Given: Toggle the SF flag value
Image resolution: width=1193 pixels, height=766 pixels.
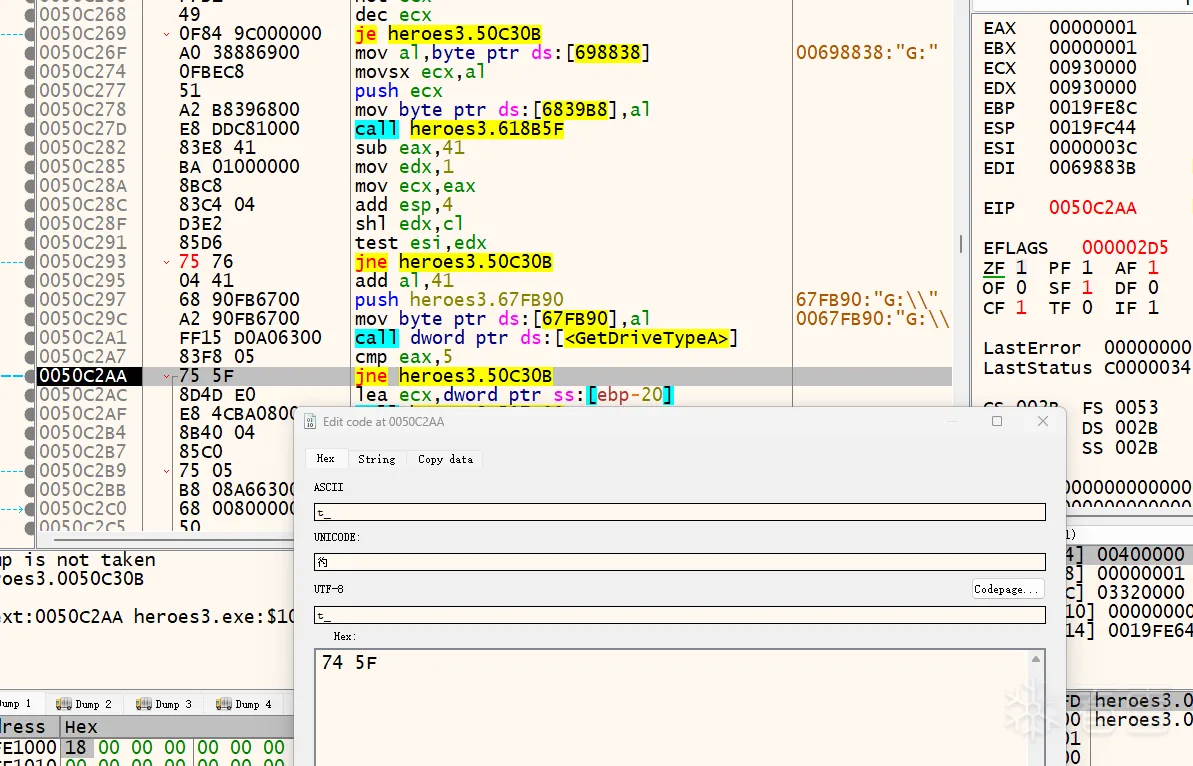Looking at the screenshot, I should [x=1089, y=288].
